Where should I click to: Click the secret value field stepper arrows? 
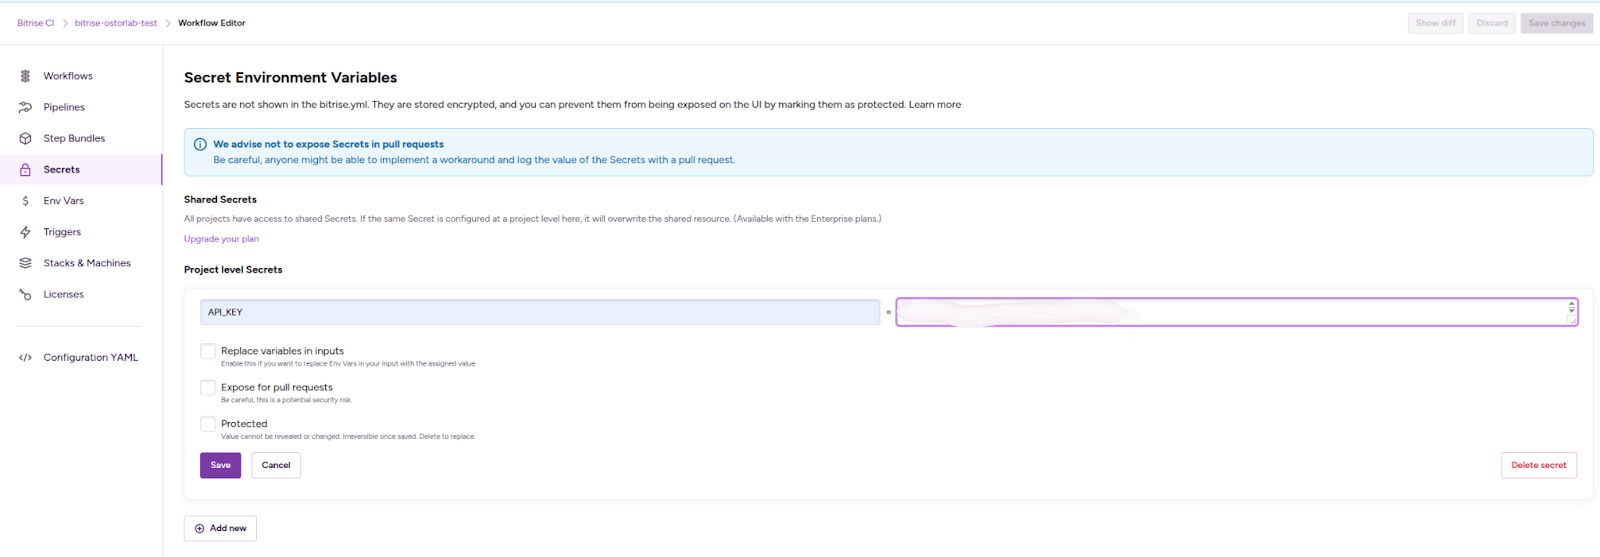tap(1571, 308)
